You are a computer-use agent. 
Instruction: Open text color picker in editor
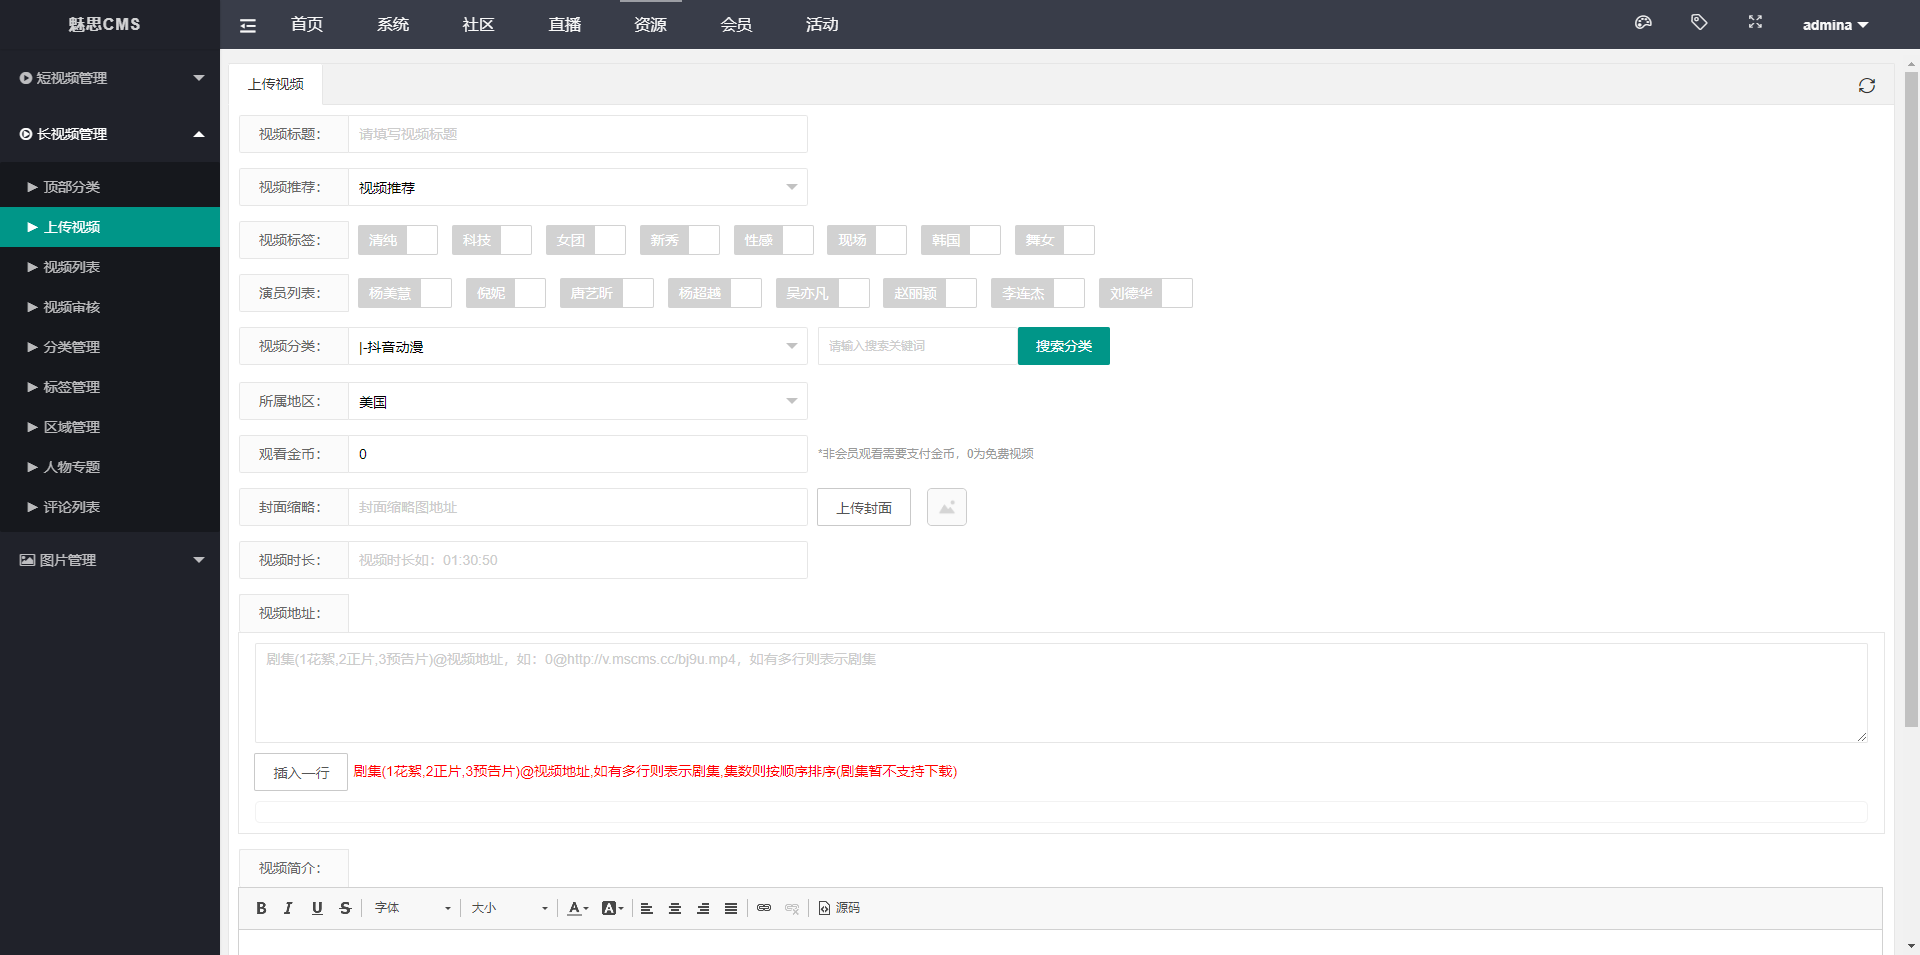(x=578, y=908)
